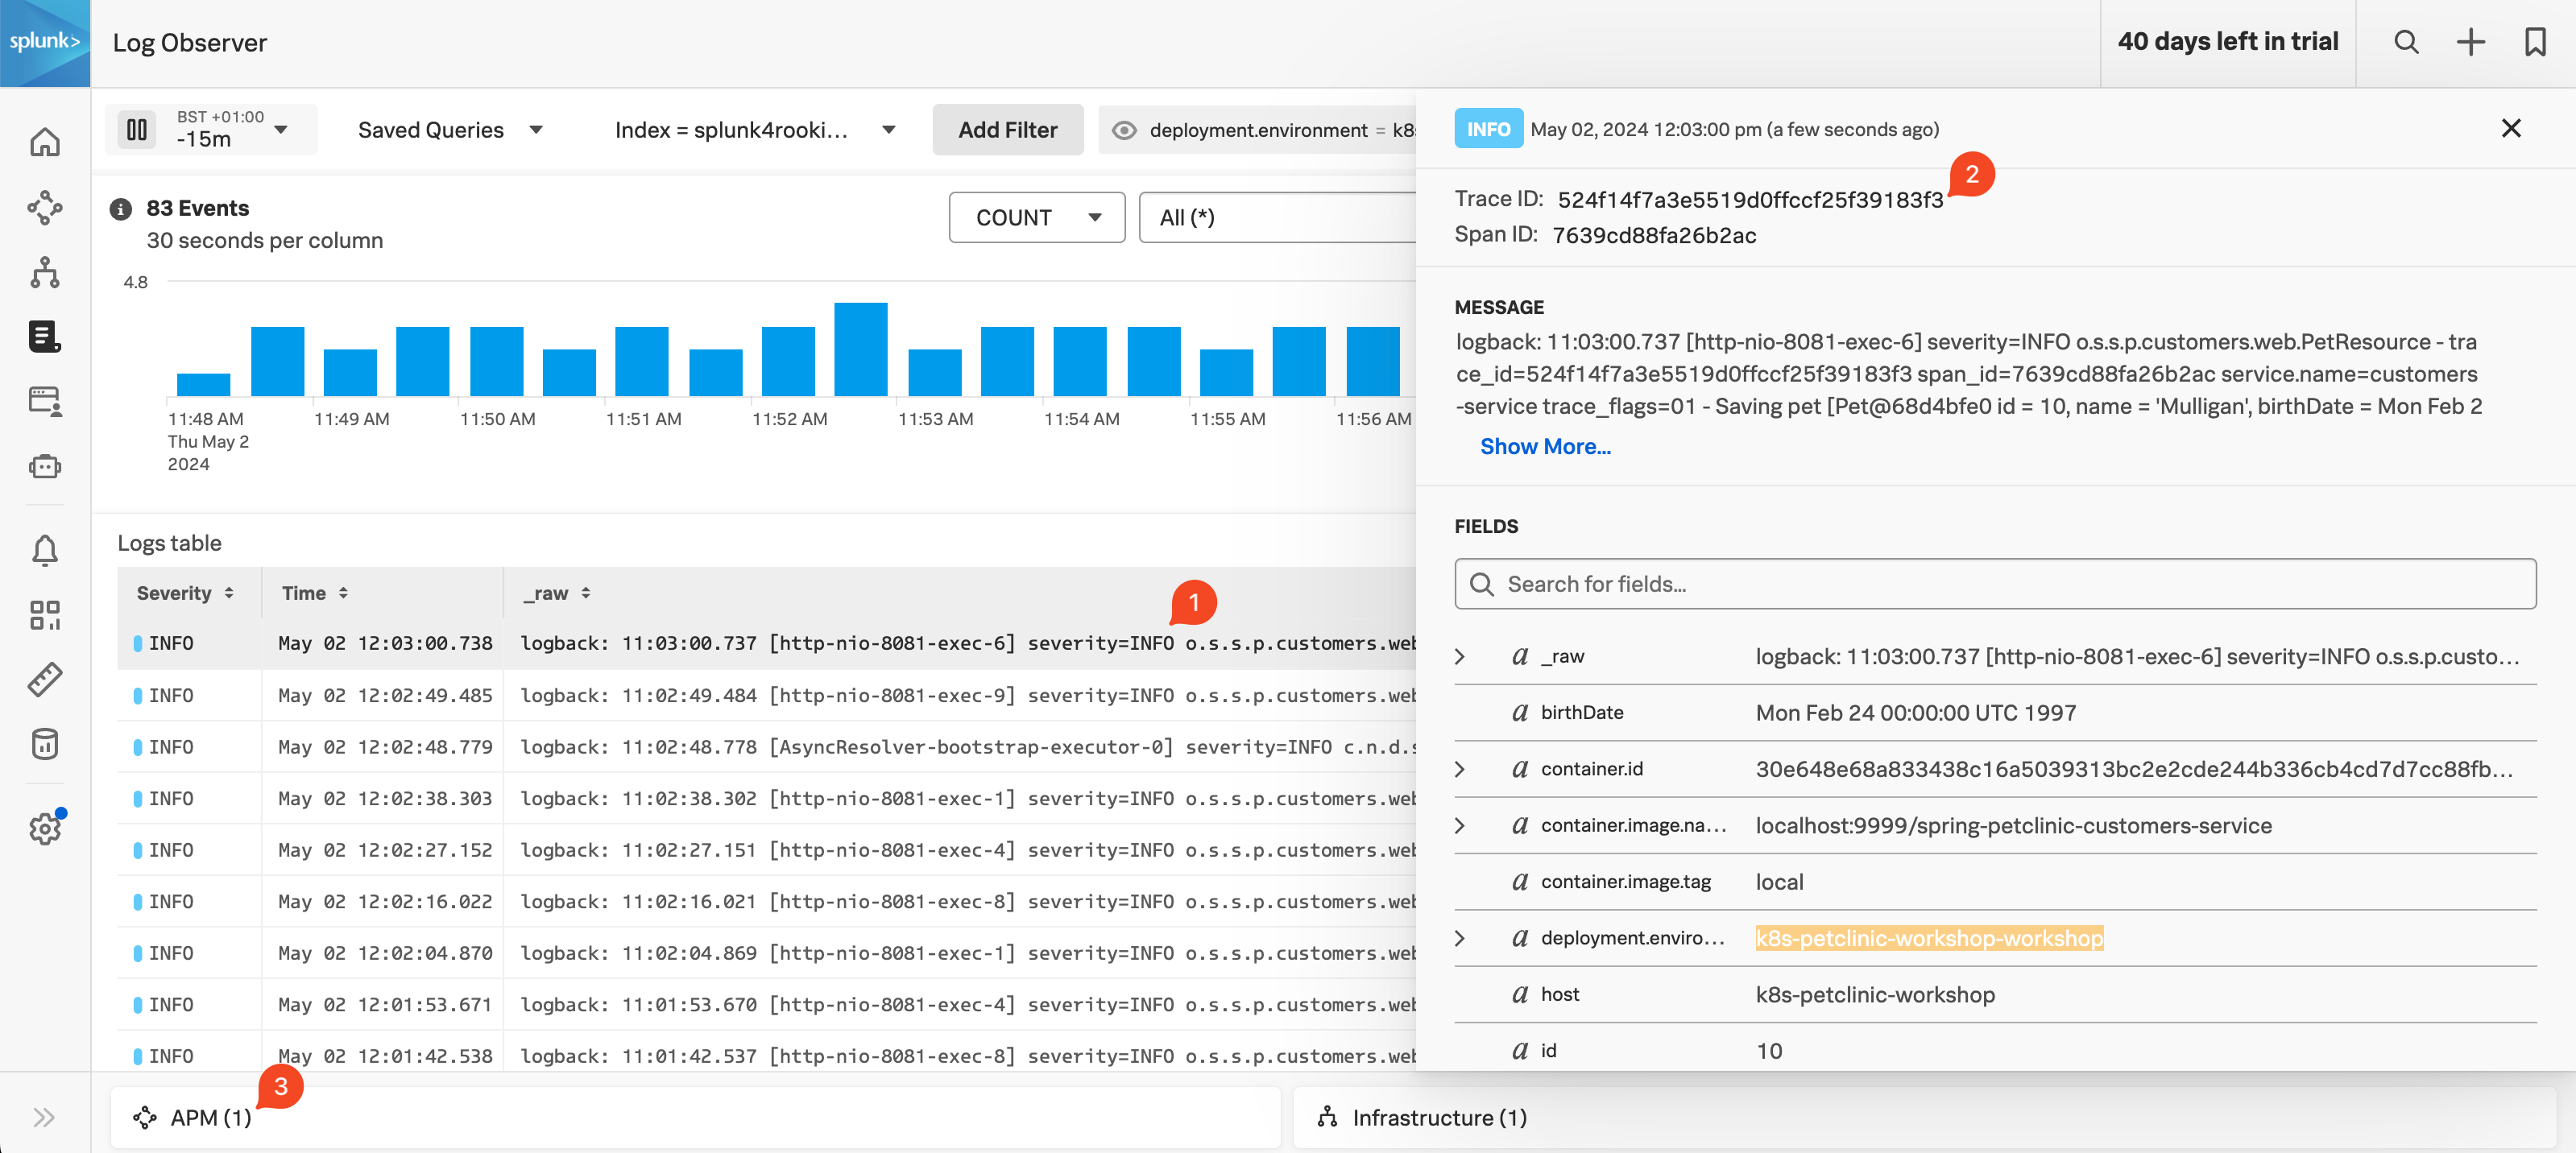This screenshot has height=1153, width=2576.
Task: Click the Search for fields input
Action: [x=1995, y=584]
